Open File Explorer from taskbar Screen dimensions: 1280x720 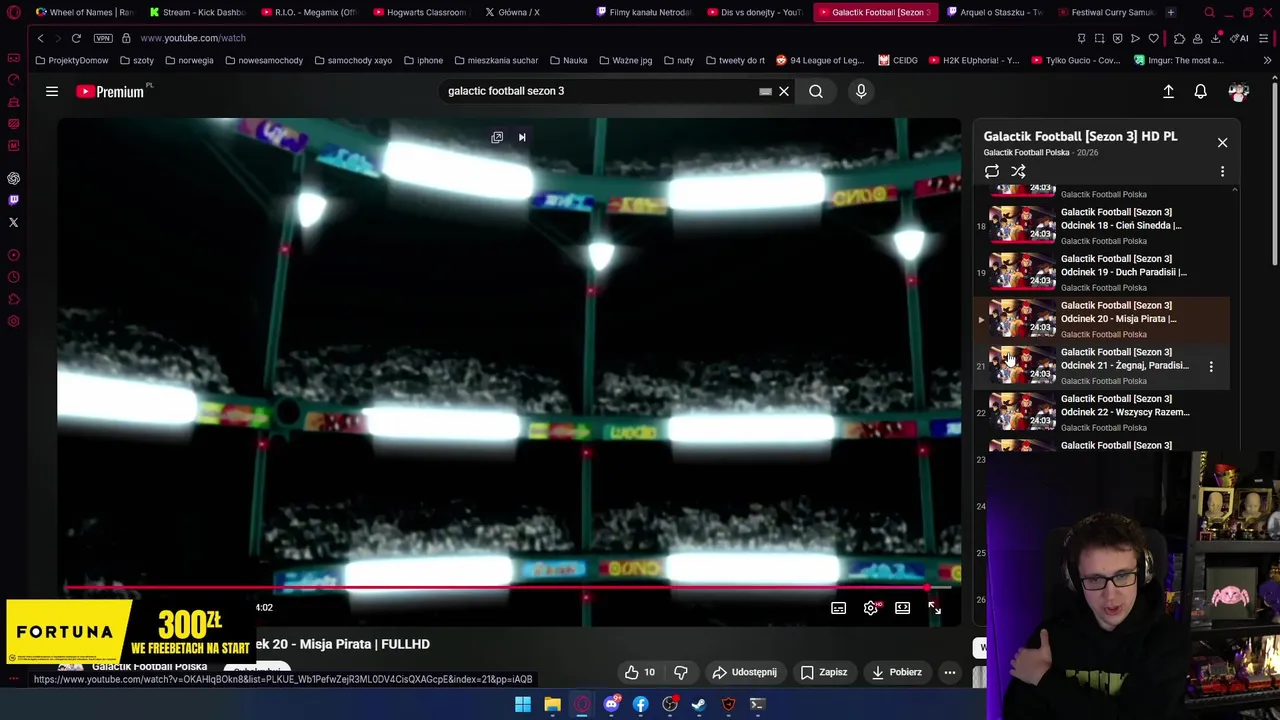[x=552, y=705]
